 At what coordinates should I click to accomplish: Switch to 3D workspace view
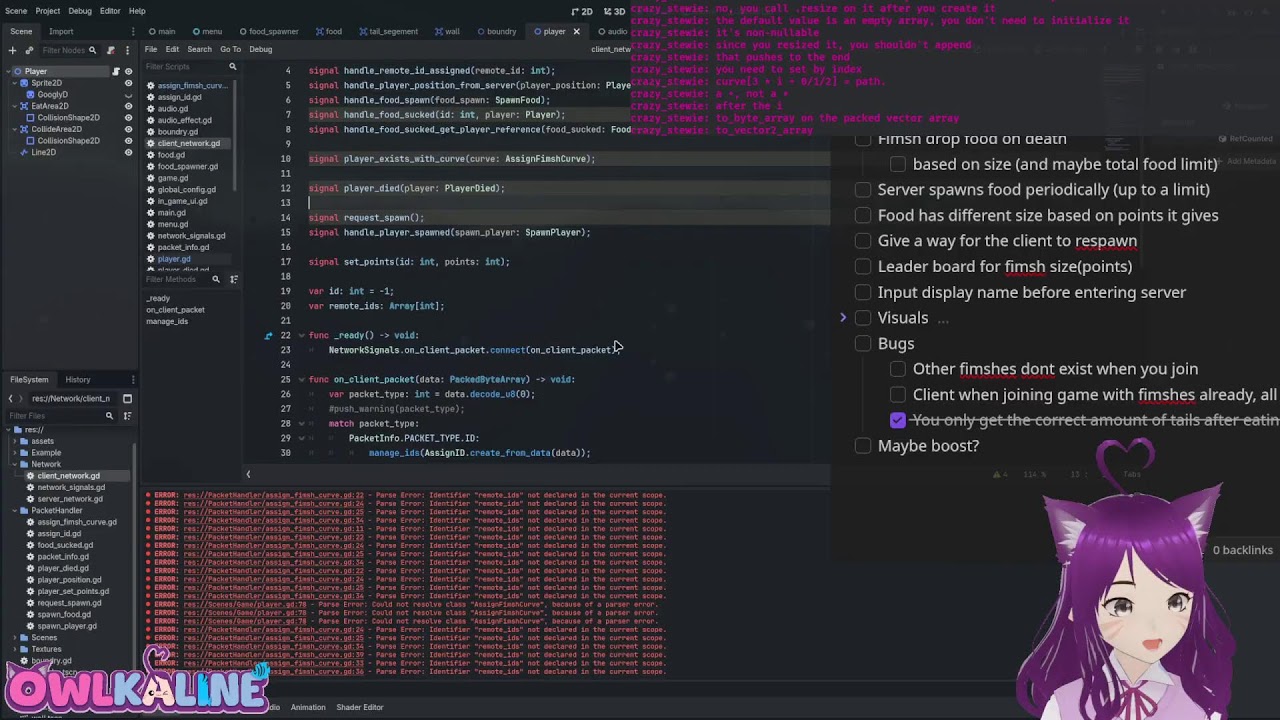613,11
